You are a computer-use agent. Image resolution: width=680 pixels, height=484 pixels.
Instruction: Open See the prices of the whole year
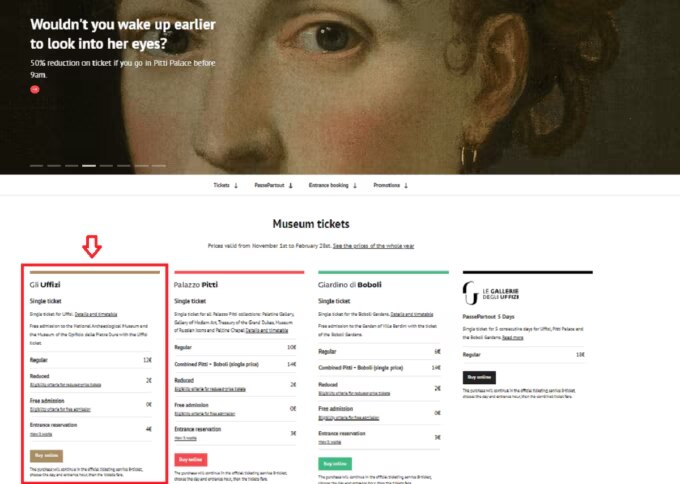point(373,246)
